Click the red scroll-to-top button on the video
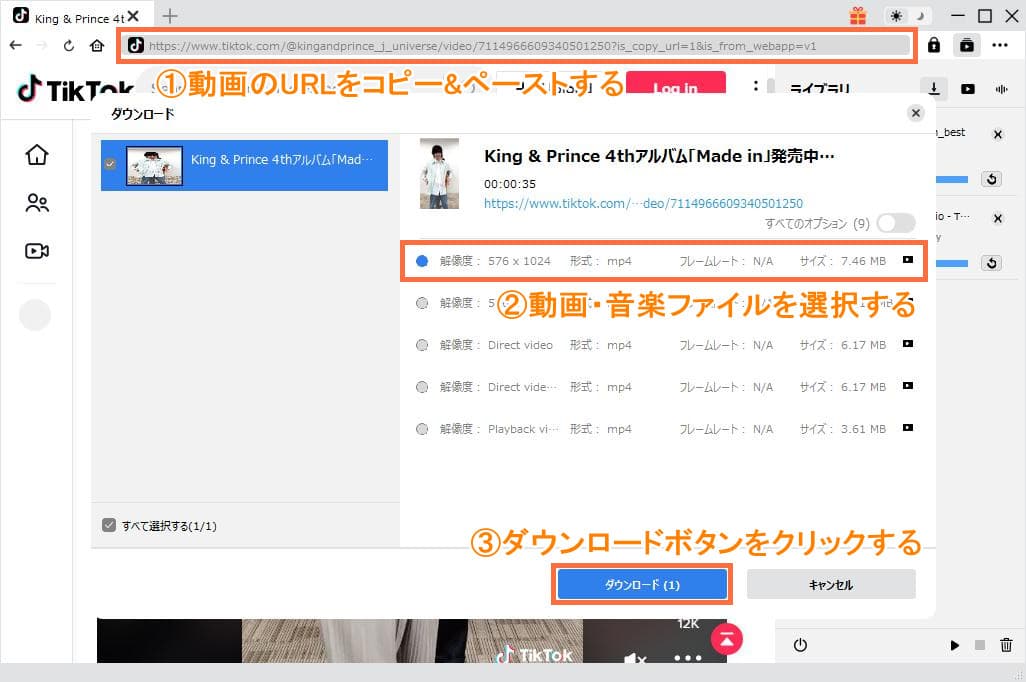The height and width of the screenshot is (682, 1026). click(x=726, y=640)
